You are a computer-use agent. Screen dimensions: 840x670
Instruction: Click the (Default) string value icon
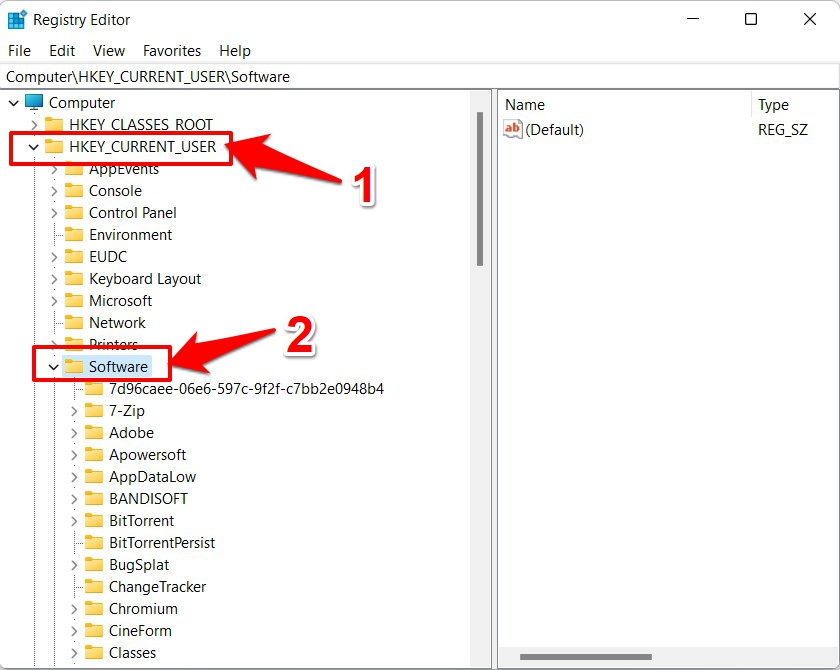coord(513,129)
